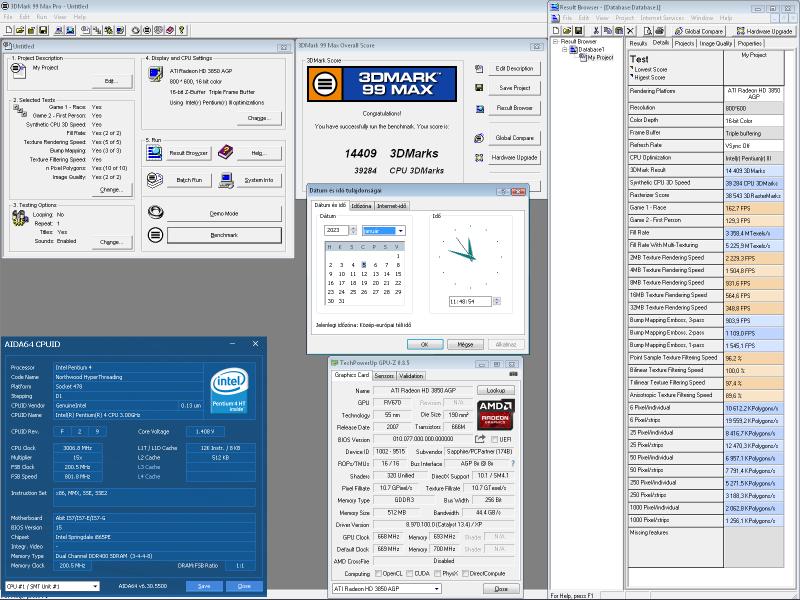The image size is (800, 600).
Task: Switch to Results tab in Result Browser
Action: [638, 43]
